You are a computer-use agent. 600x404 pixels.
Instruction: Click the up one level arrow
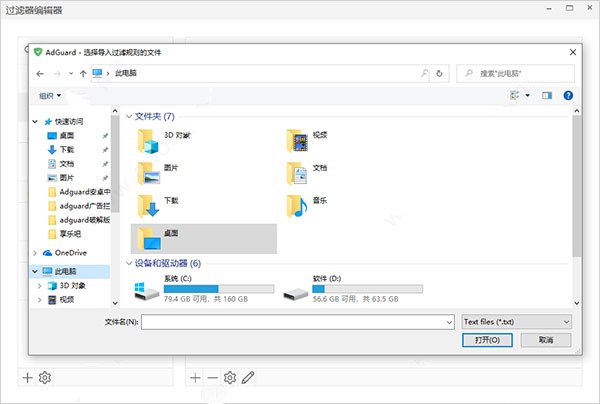(82, 73)
